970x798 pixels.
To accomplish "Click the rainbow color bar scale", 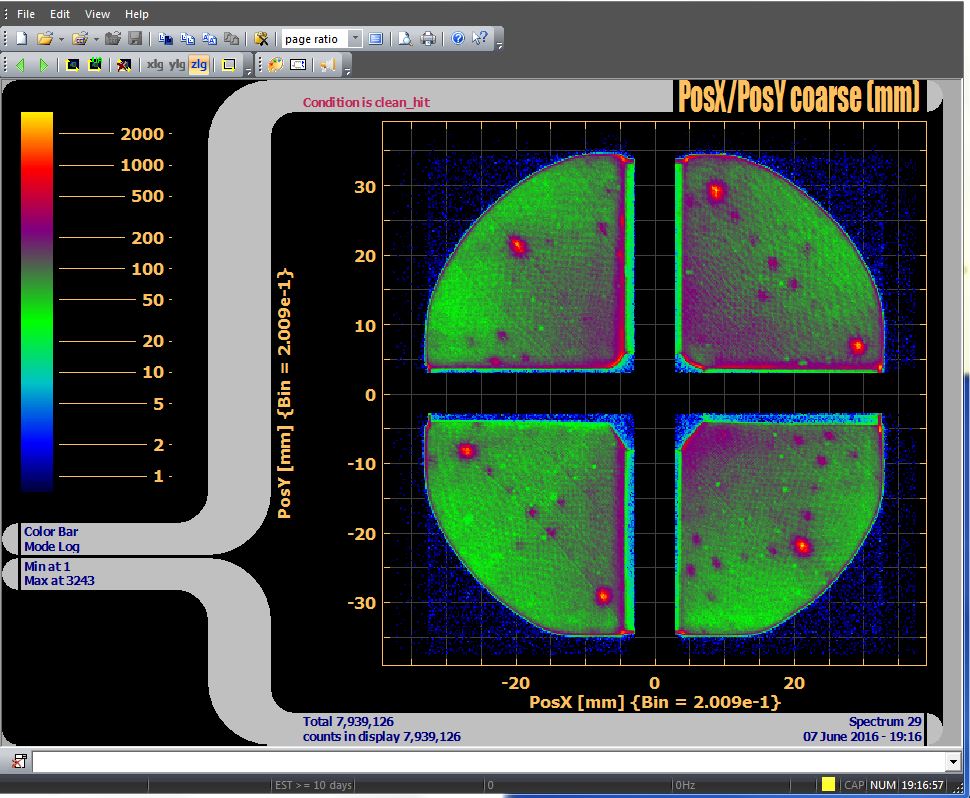I will tap(37, 301).
